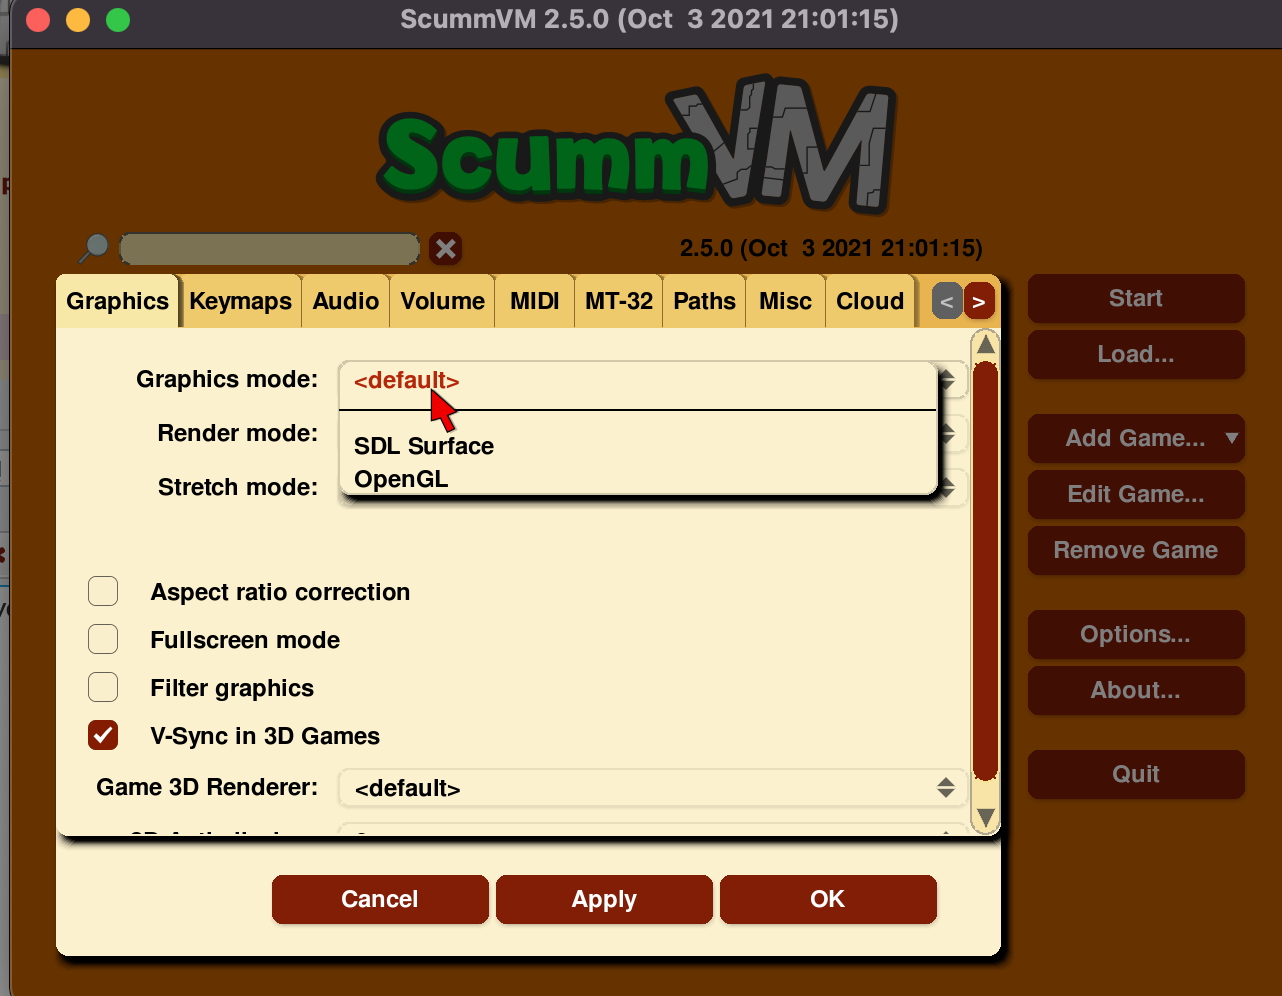The width and height of the screenshot is (1282, 996).
Task: Enable Aspect ratio correction checkbox
Action: pos(103,591)
